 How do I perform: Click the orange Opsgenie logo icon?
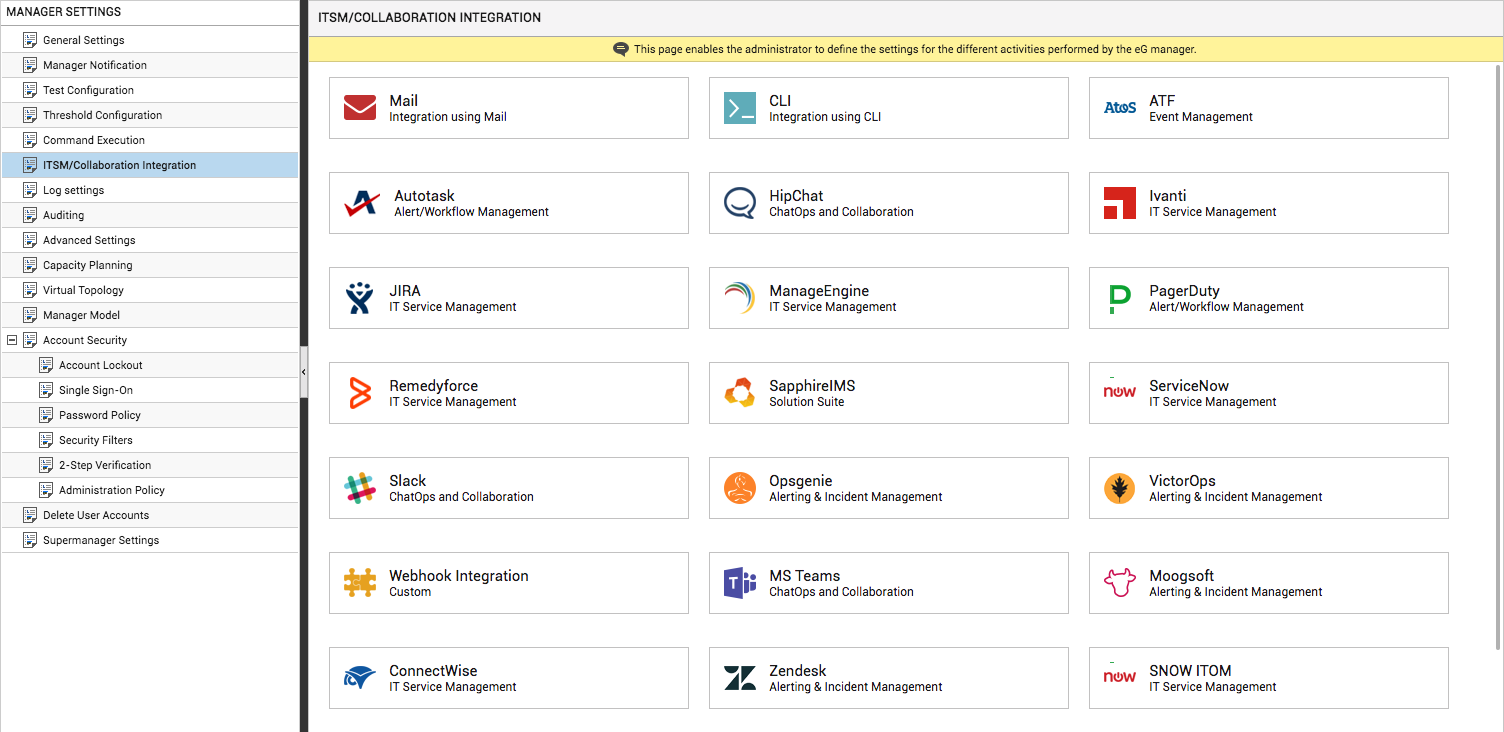[740, 488]
